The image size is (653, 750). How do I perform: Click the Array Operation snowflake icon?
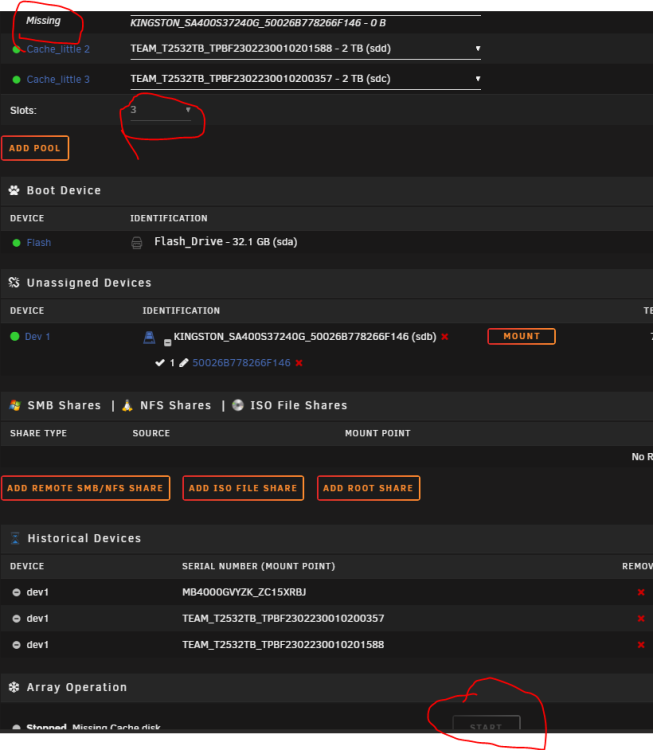click(x=14, y=687)
